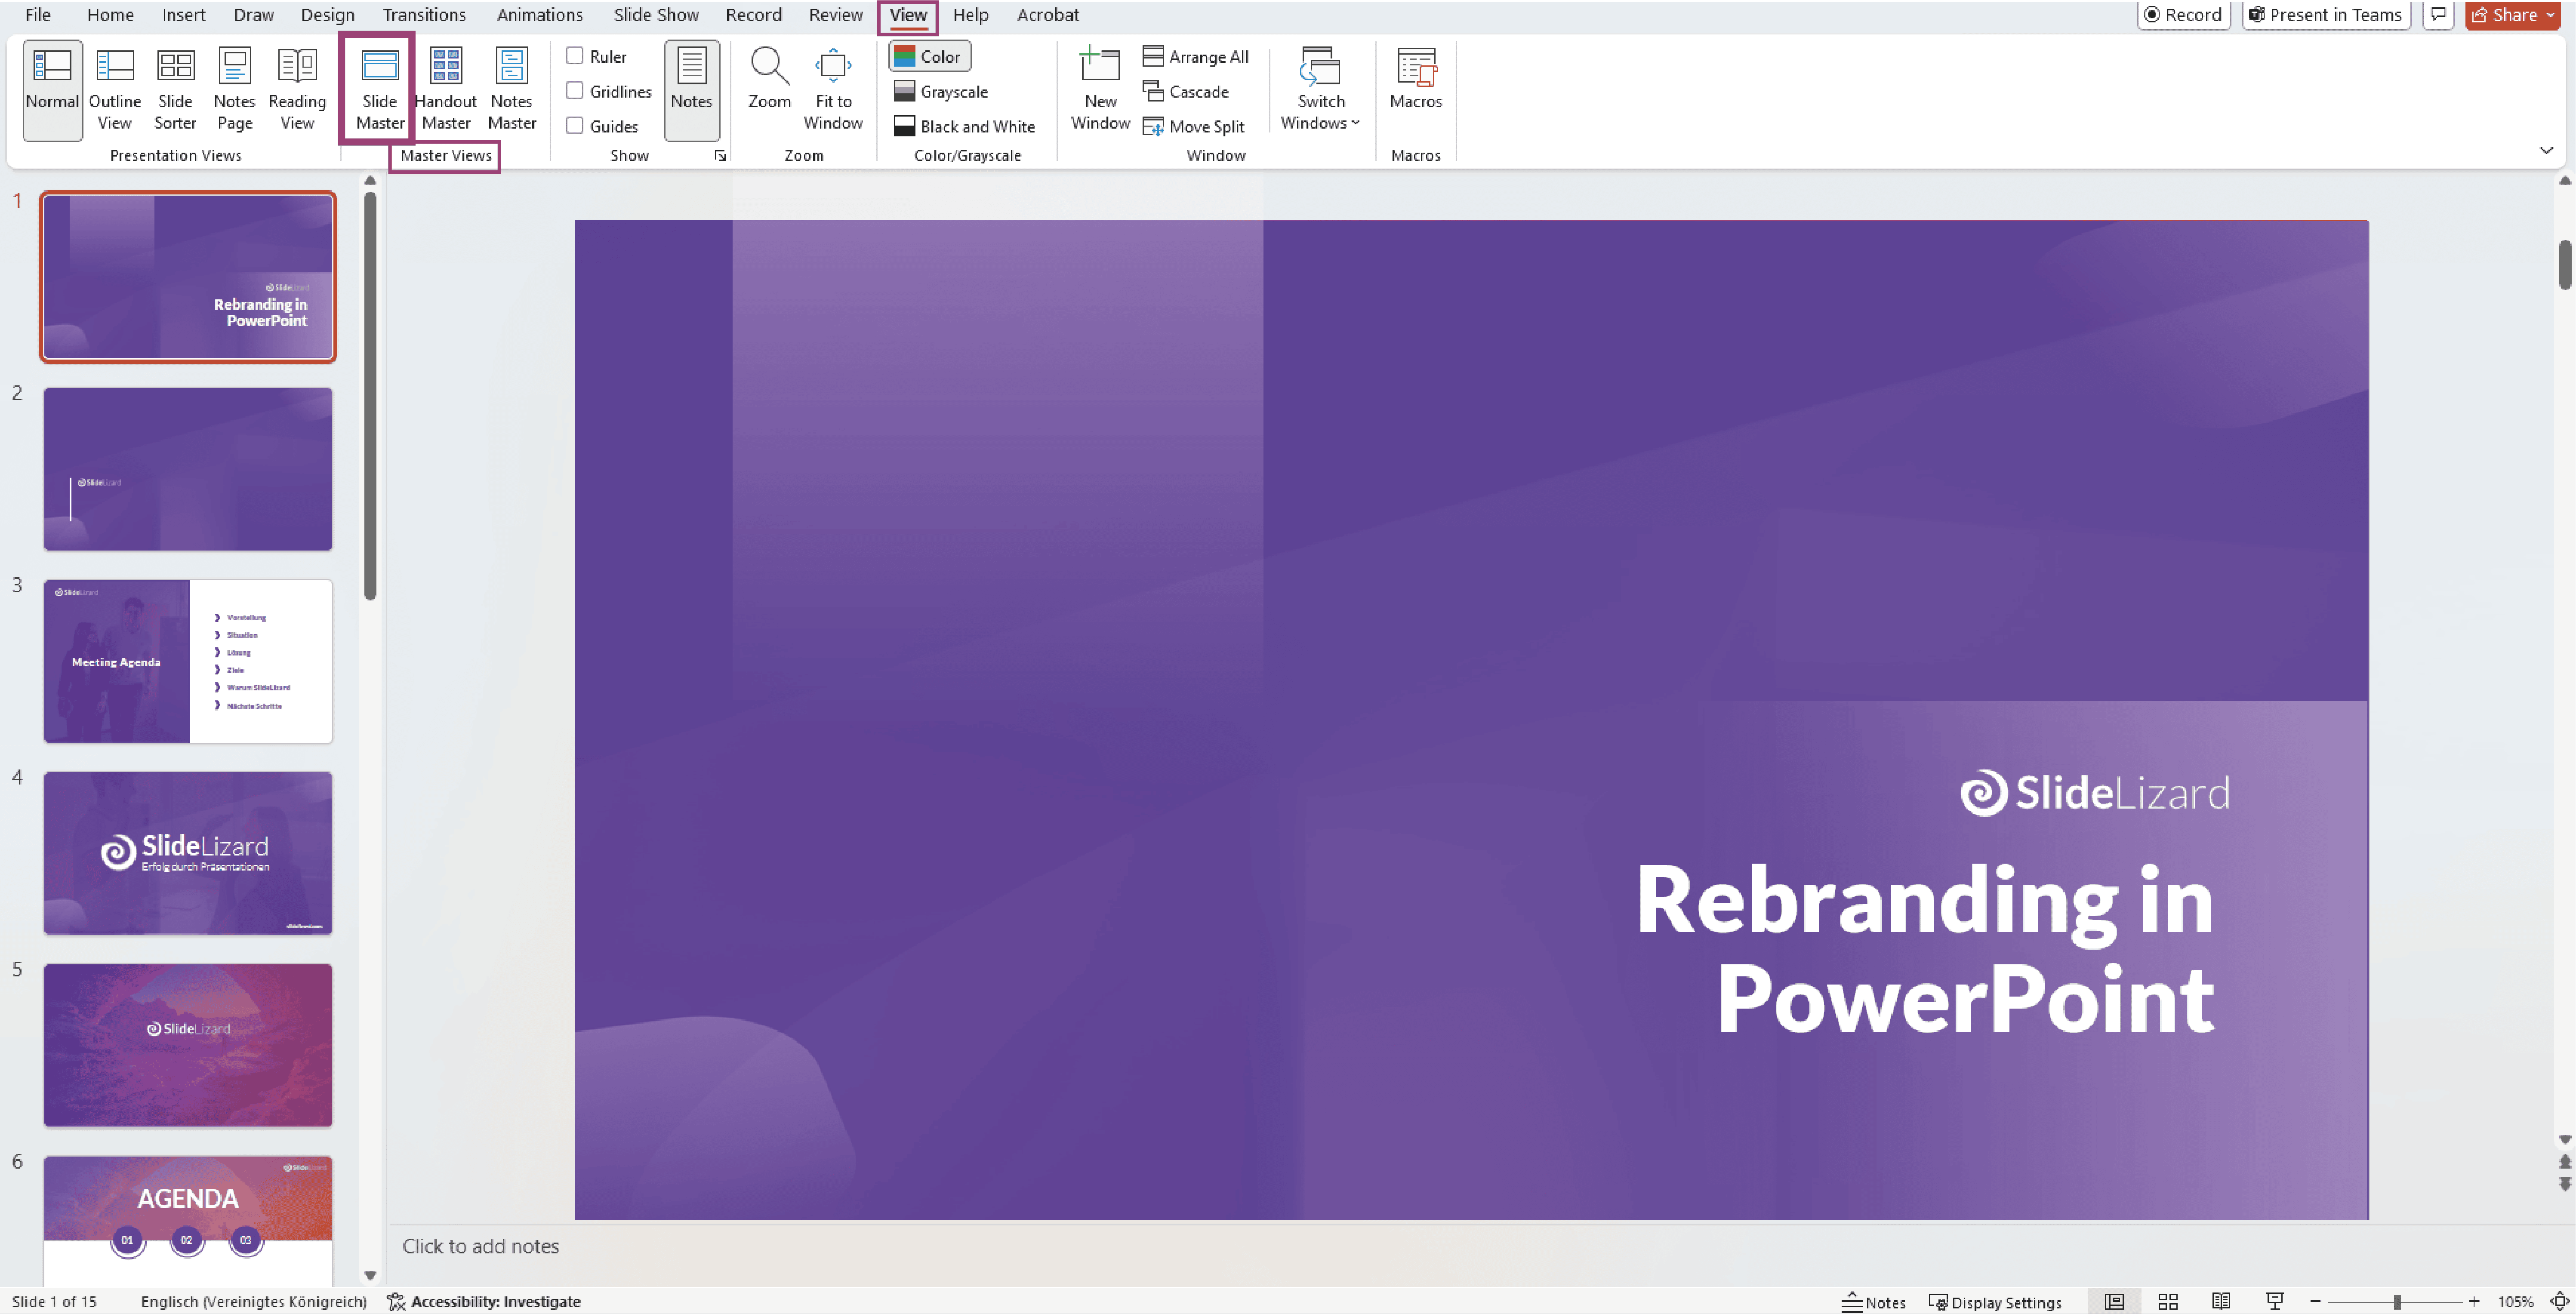Viewport: 2576px width, 1314px height.
Task: Open the Comments pane icon
Action: [2438, 15]
